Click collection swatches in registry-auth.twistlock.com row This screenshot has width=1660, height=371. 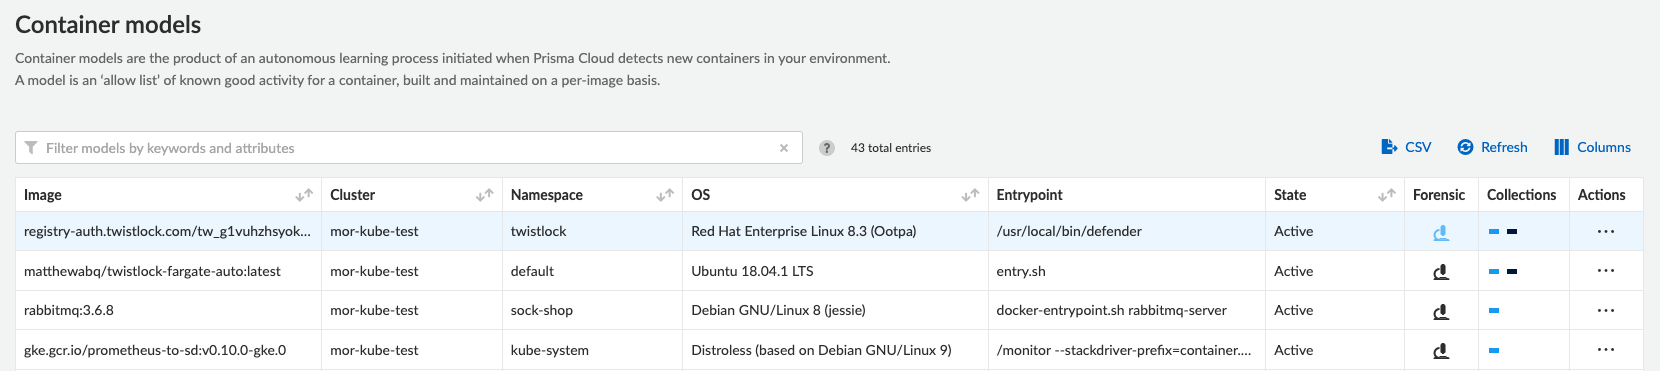[1503, 231]
